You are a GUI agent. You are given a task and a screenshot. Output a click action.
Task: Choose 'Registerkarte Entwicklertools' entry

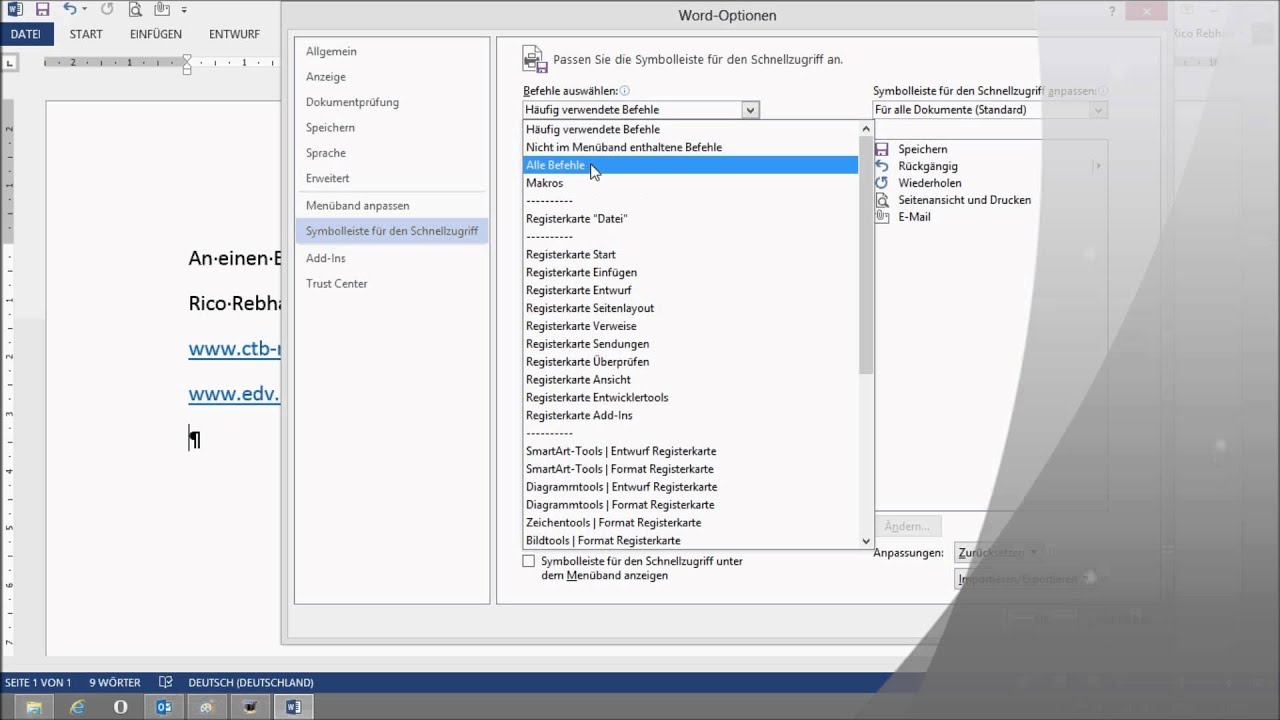[x=690, y=398]
